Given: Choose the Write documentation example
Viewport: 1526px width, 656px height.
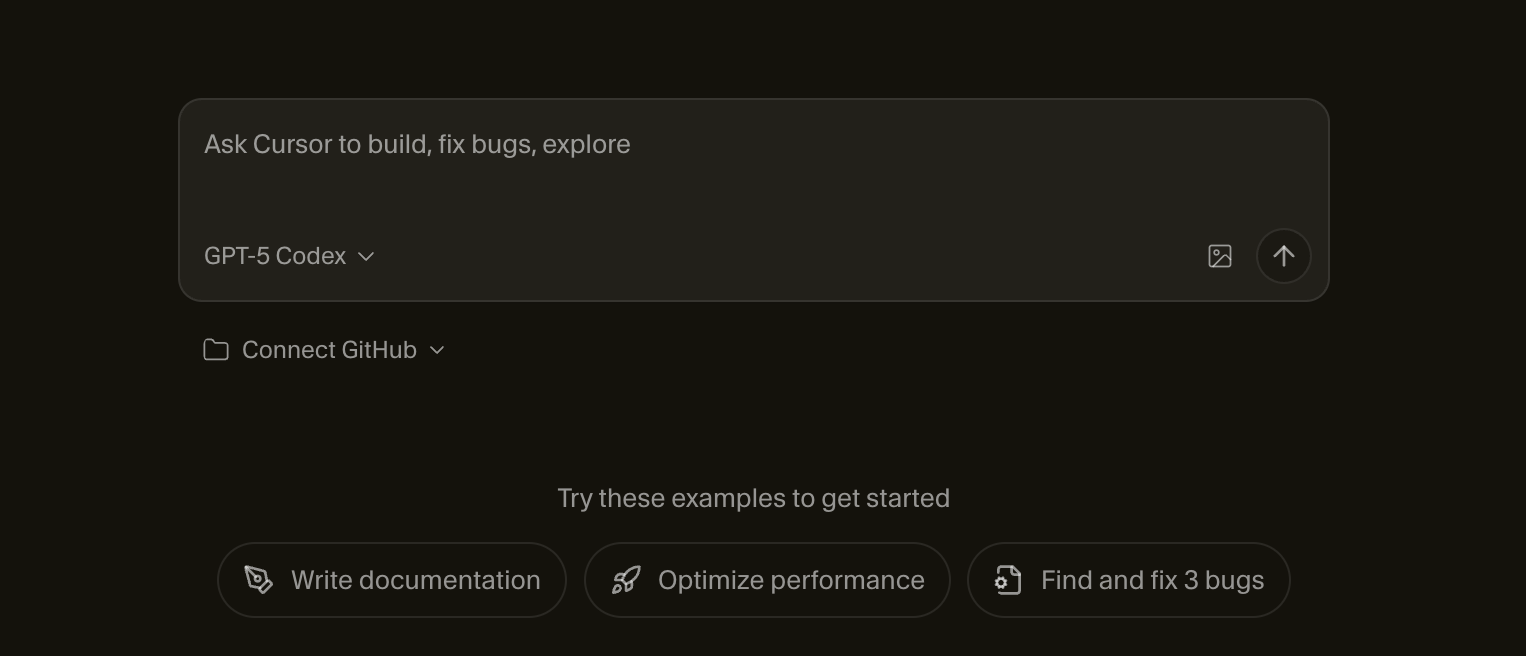Looking at the screenshot, I should [392, 580].
